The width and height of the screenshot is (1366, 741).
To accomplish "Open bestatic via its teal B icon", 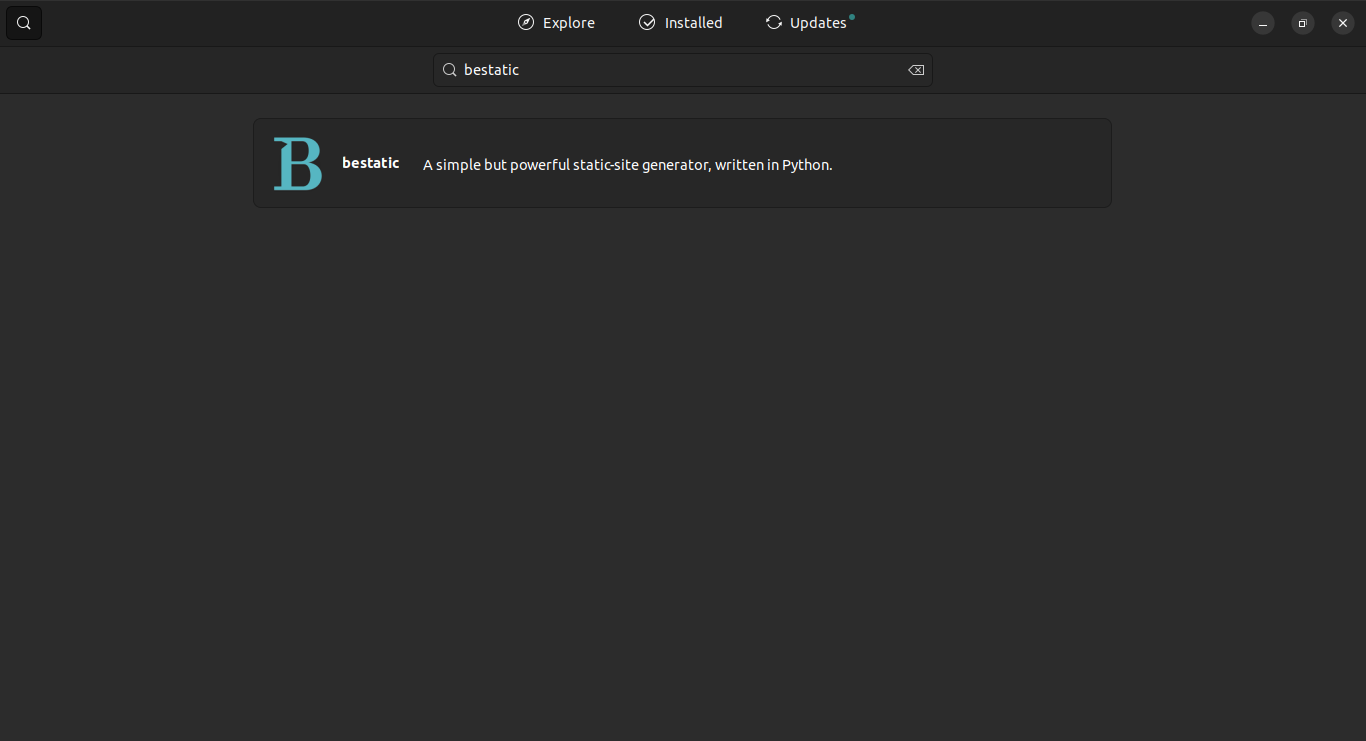I will (297, 163).
